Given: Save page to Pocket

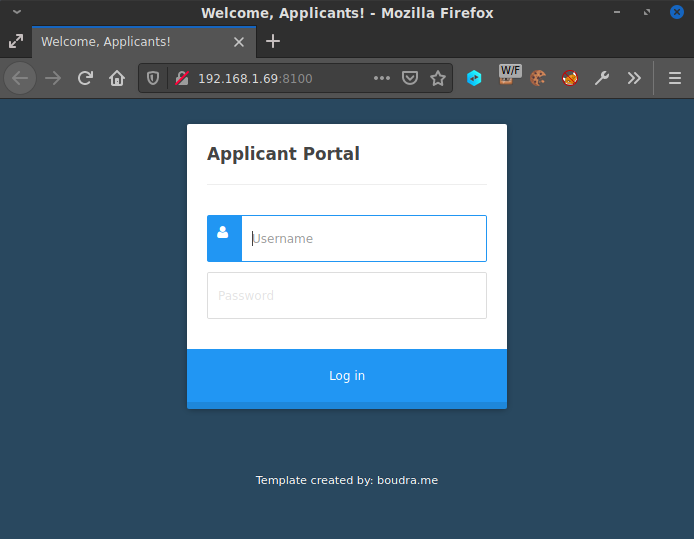Looking at the screenshot, I should [410, 78].
